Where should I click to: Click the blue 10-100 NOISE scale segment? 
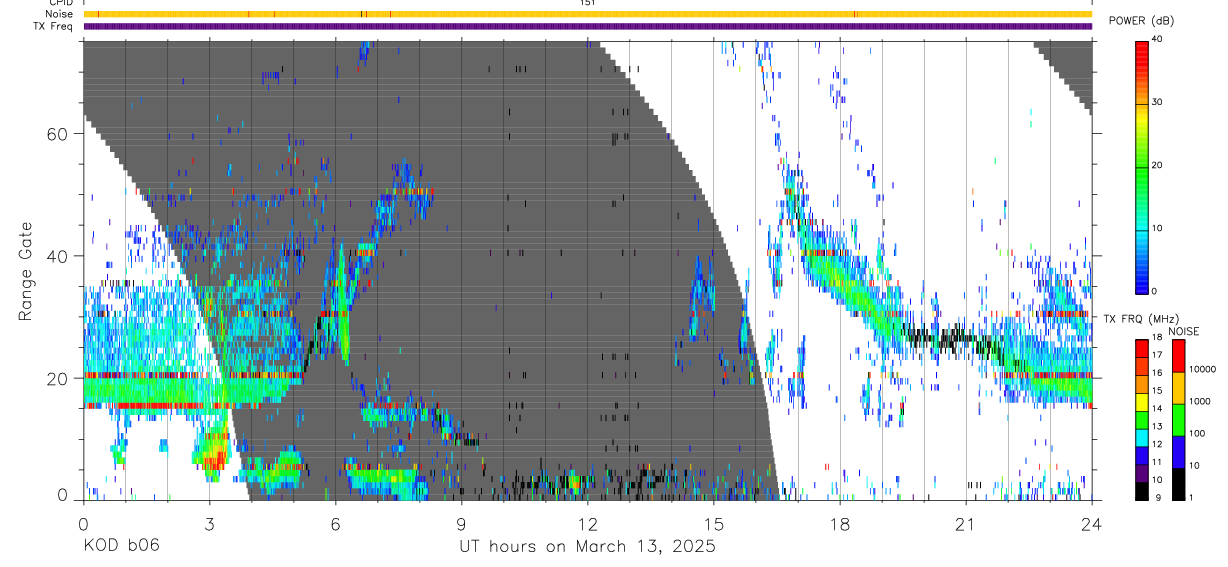[x=1178, y=452]
